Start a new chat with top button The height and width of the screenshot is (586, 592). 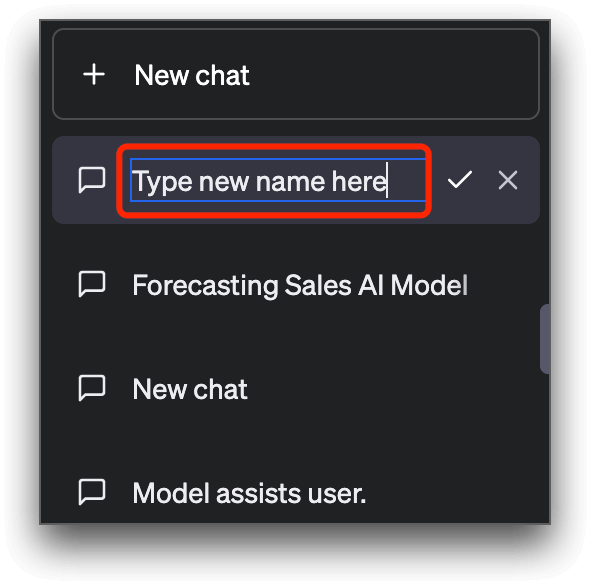(x=296, y=74)
